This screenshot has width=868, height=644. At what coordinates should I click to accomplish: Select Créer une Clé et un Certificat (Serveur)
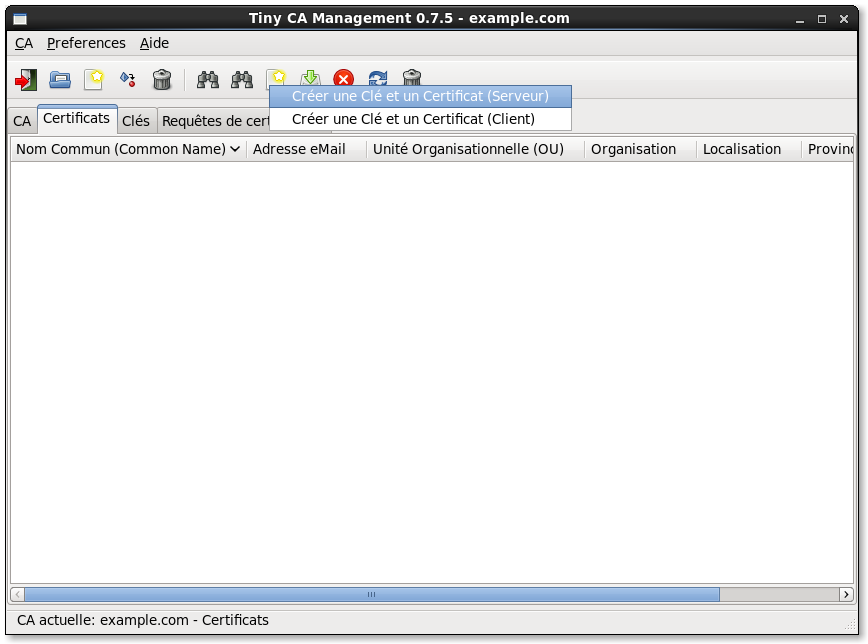click(x=420, y=97)
